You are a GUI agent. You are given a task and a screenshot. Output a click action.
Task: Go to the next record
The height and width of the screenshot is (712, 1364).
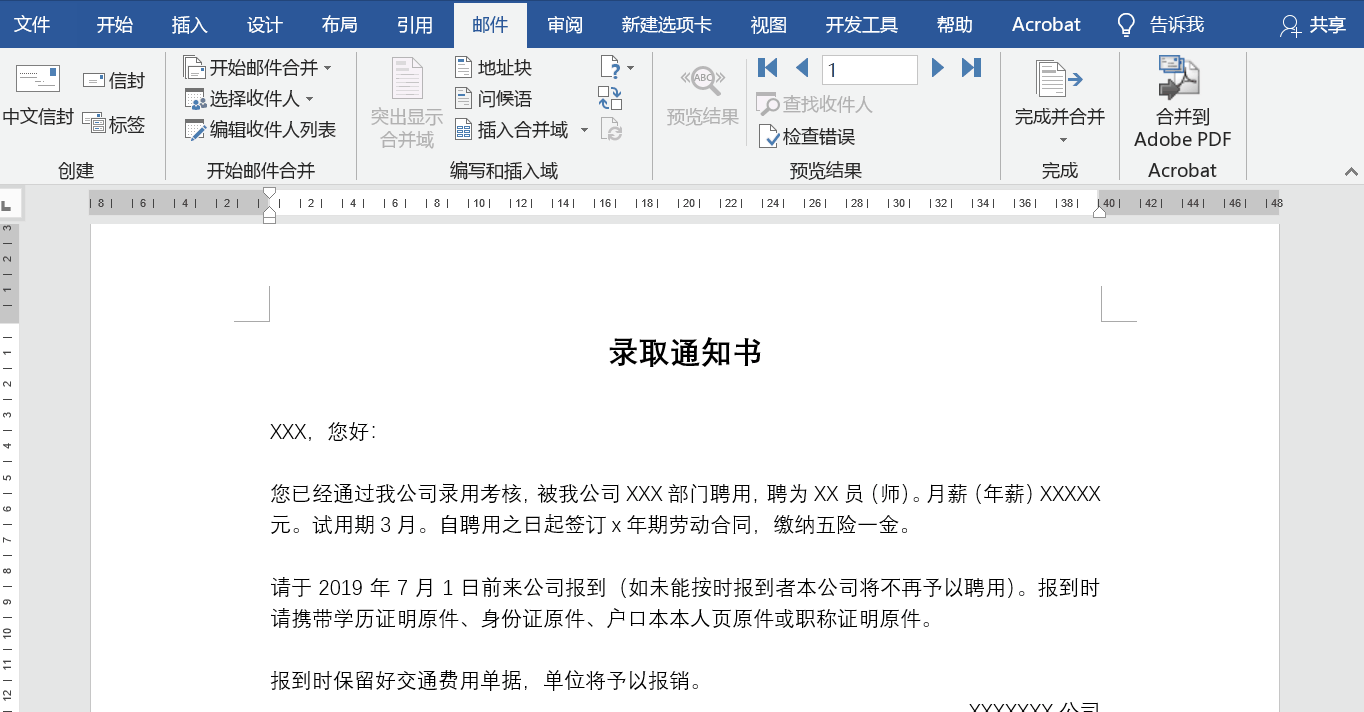[x=938, y=68]
